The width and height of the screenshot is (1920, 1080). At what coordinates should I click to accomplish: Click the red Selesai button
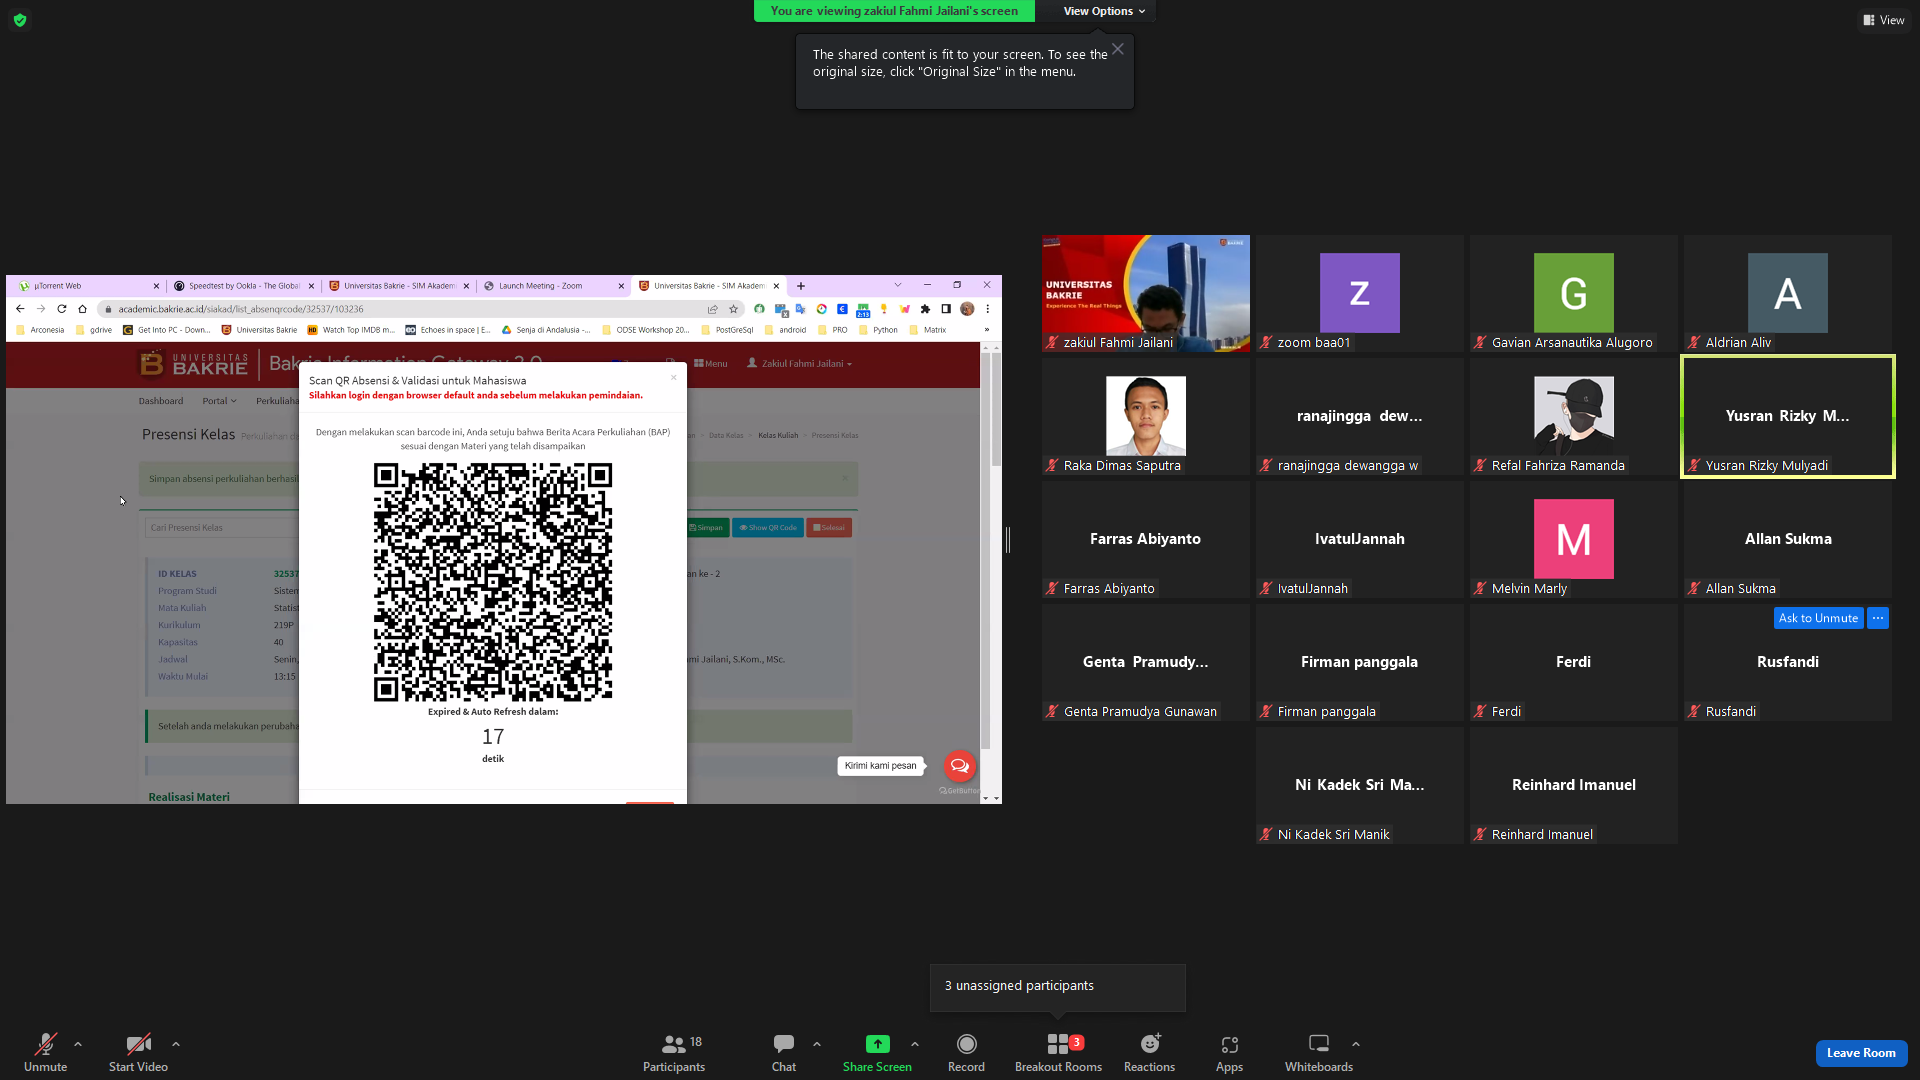[829, 528]
